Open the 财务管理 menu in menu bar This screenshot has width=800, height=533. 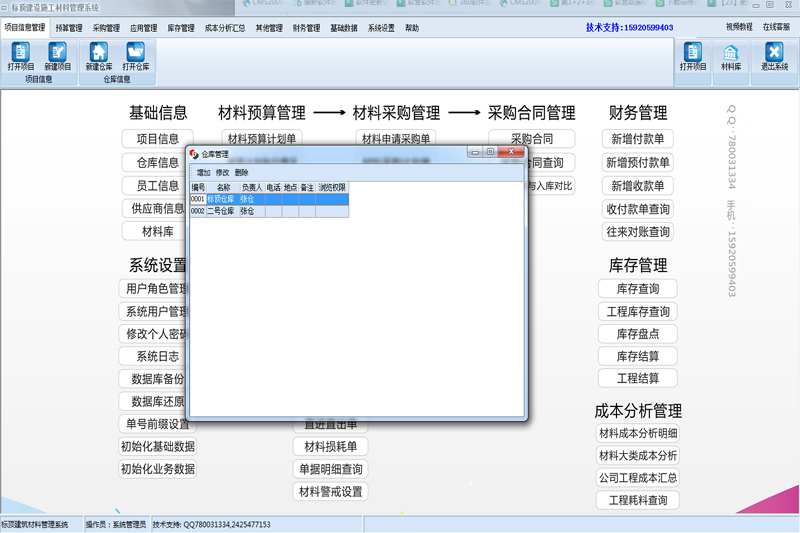(306, 28)
